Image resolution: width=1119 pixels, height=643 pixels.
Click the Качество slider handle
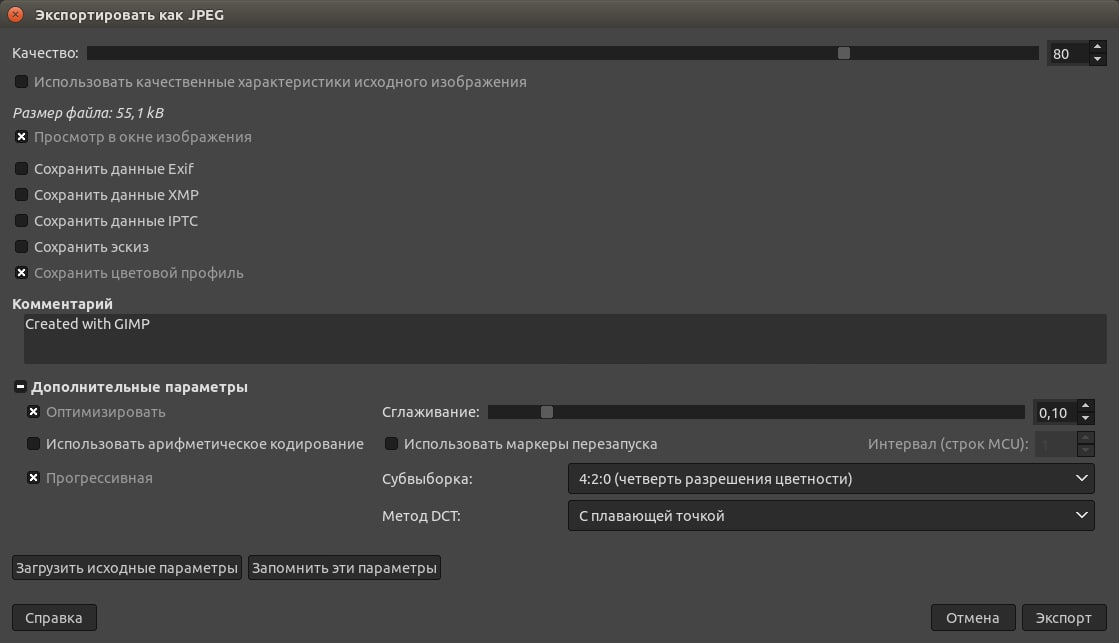coord(844,53)
